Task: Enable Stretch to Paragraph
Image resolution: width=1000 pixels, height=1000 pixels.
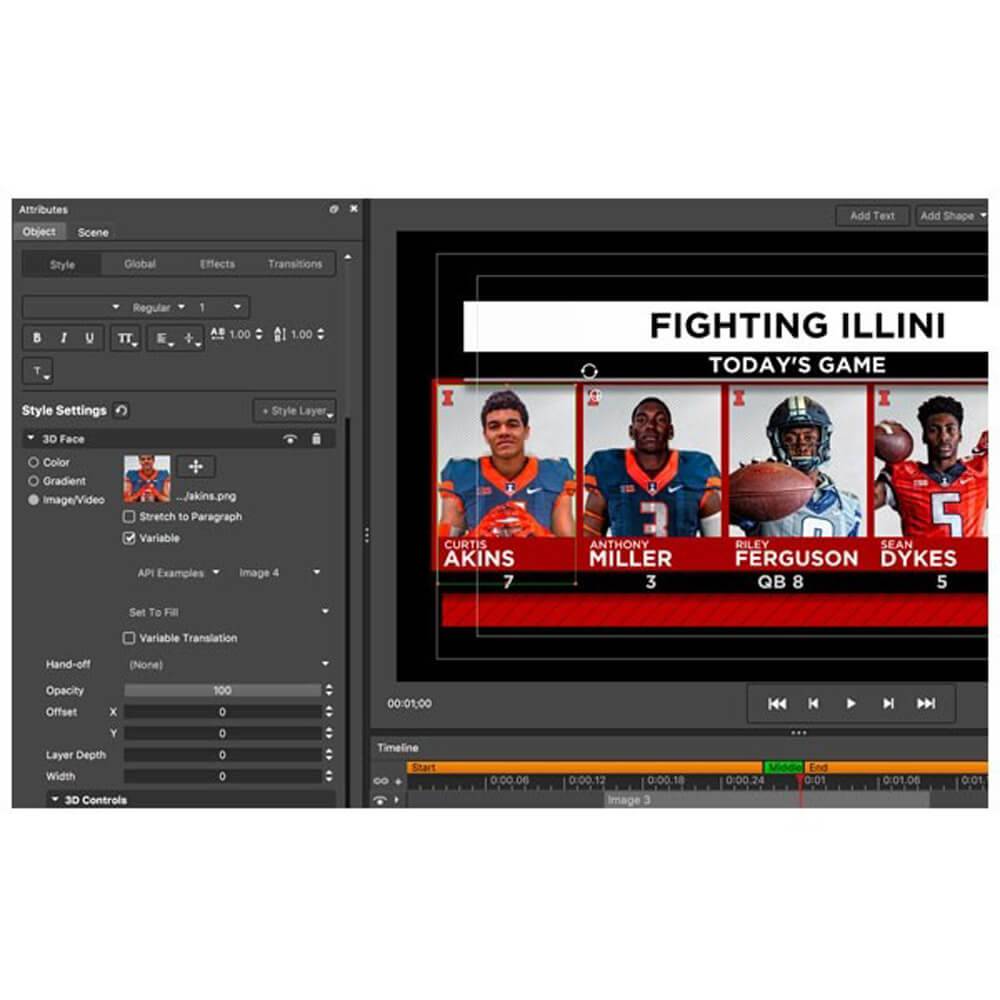Action: (129, 516)
